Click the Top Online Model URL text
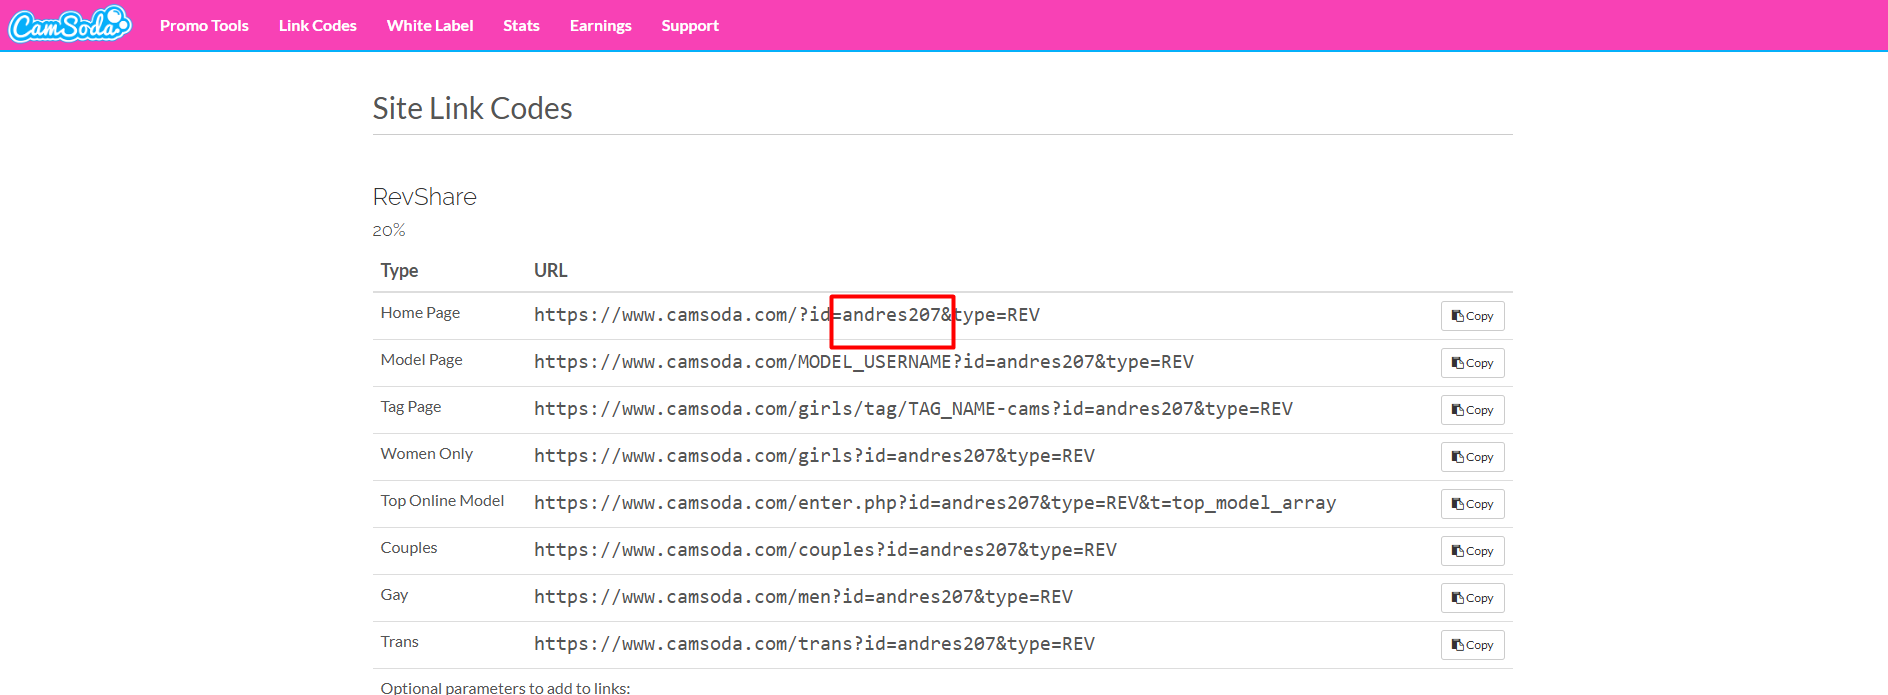The width and height of the screenshot is (1888, 695). pos(934,503)
